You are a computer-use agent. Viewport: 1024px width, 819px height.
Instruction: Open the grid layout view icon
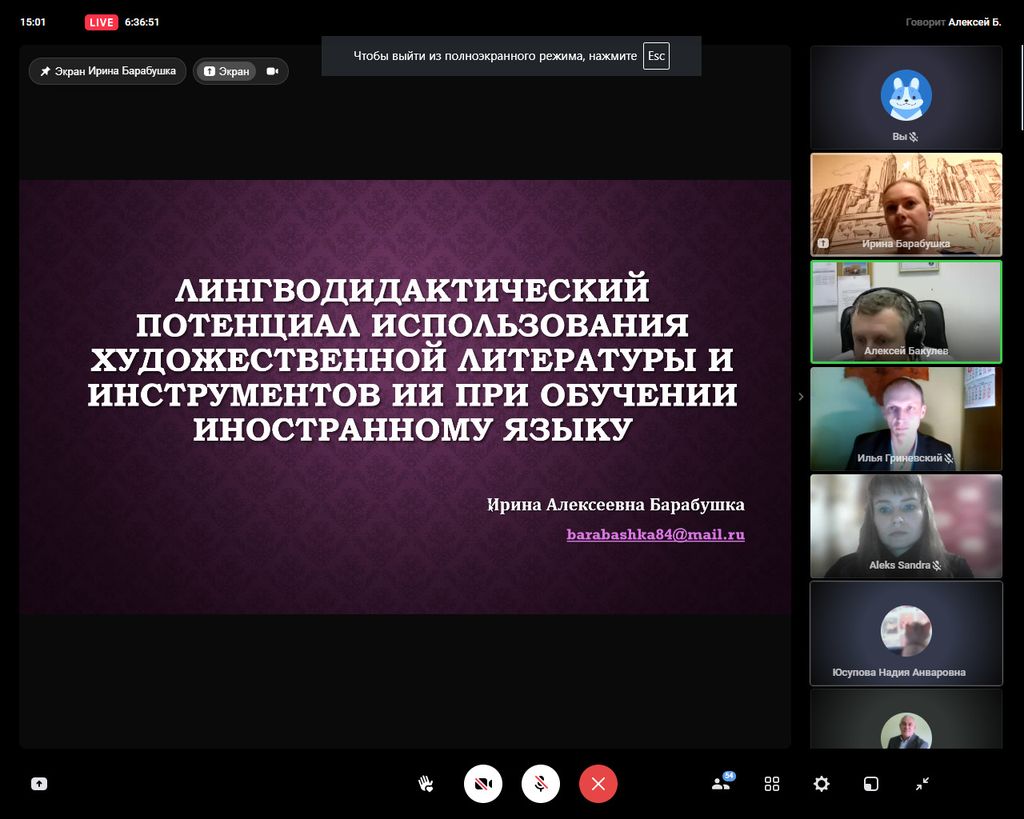pyautogui.click(x=772, y=784)
